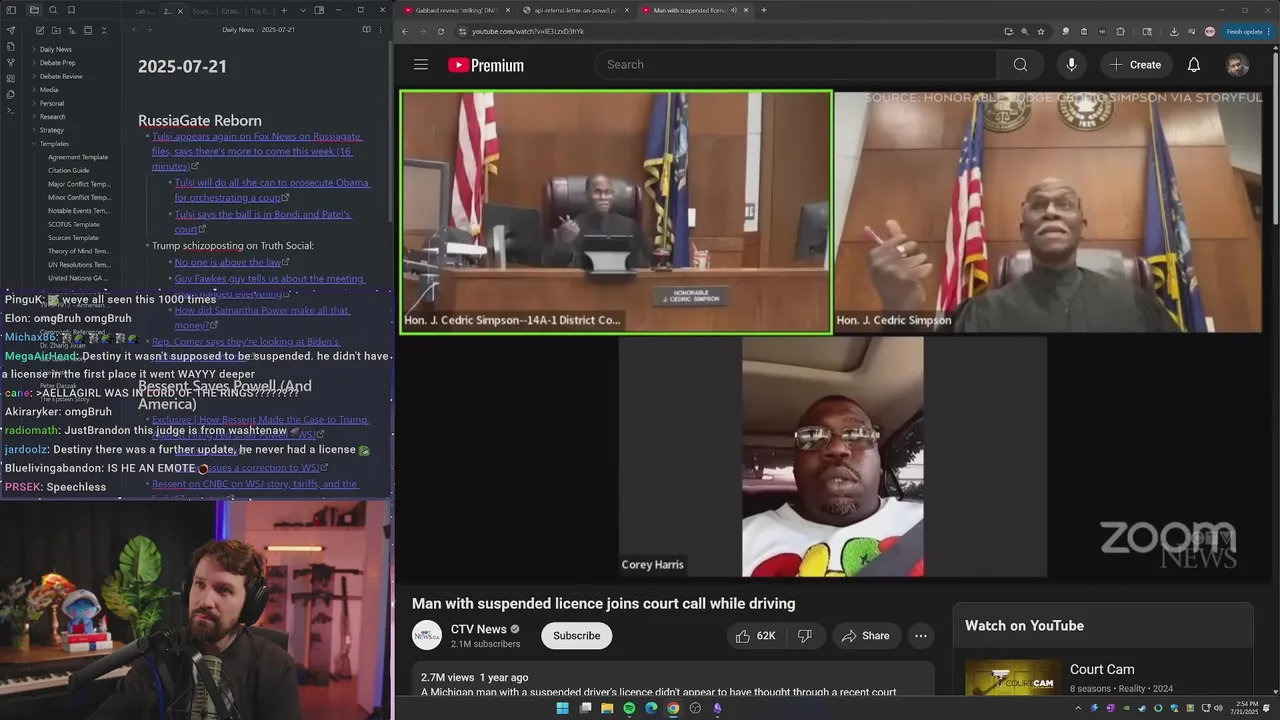
Task: Open YouTube notifications bell
Action: coord(1194,65)
